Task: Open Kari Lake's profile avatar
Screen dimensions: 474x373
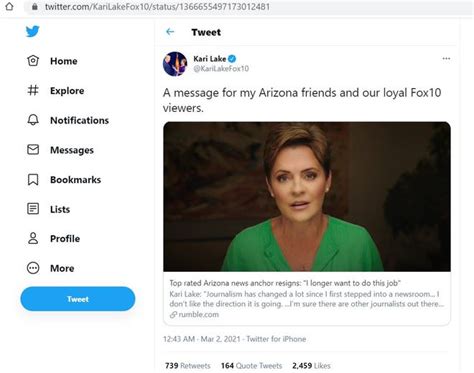Action: (175, 64)
